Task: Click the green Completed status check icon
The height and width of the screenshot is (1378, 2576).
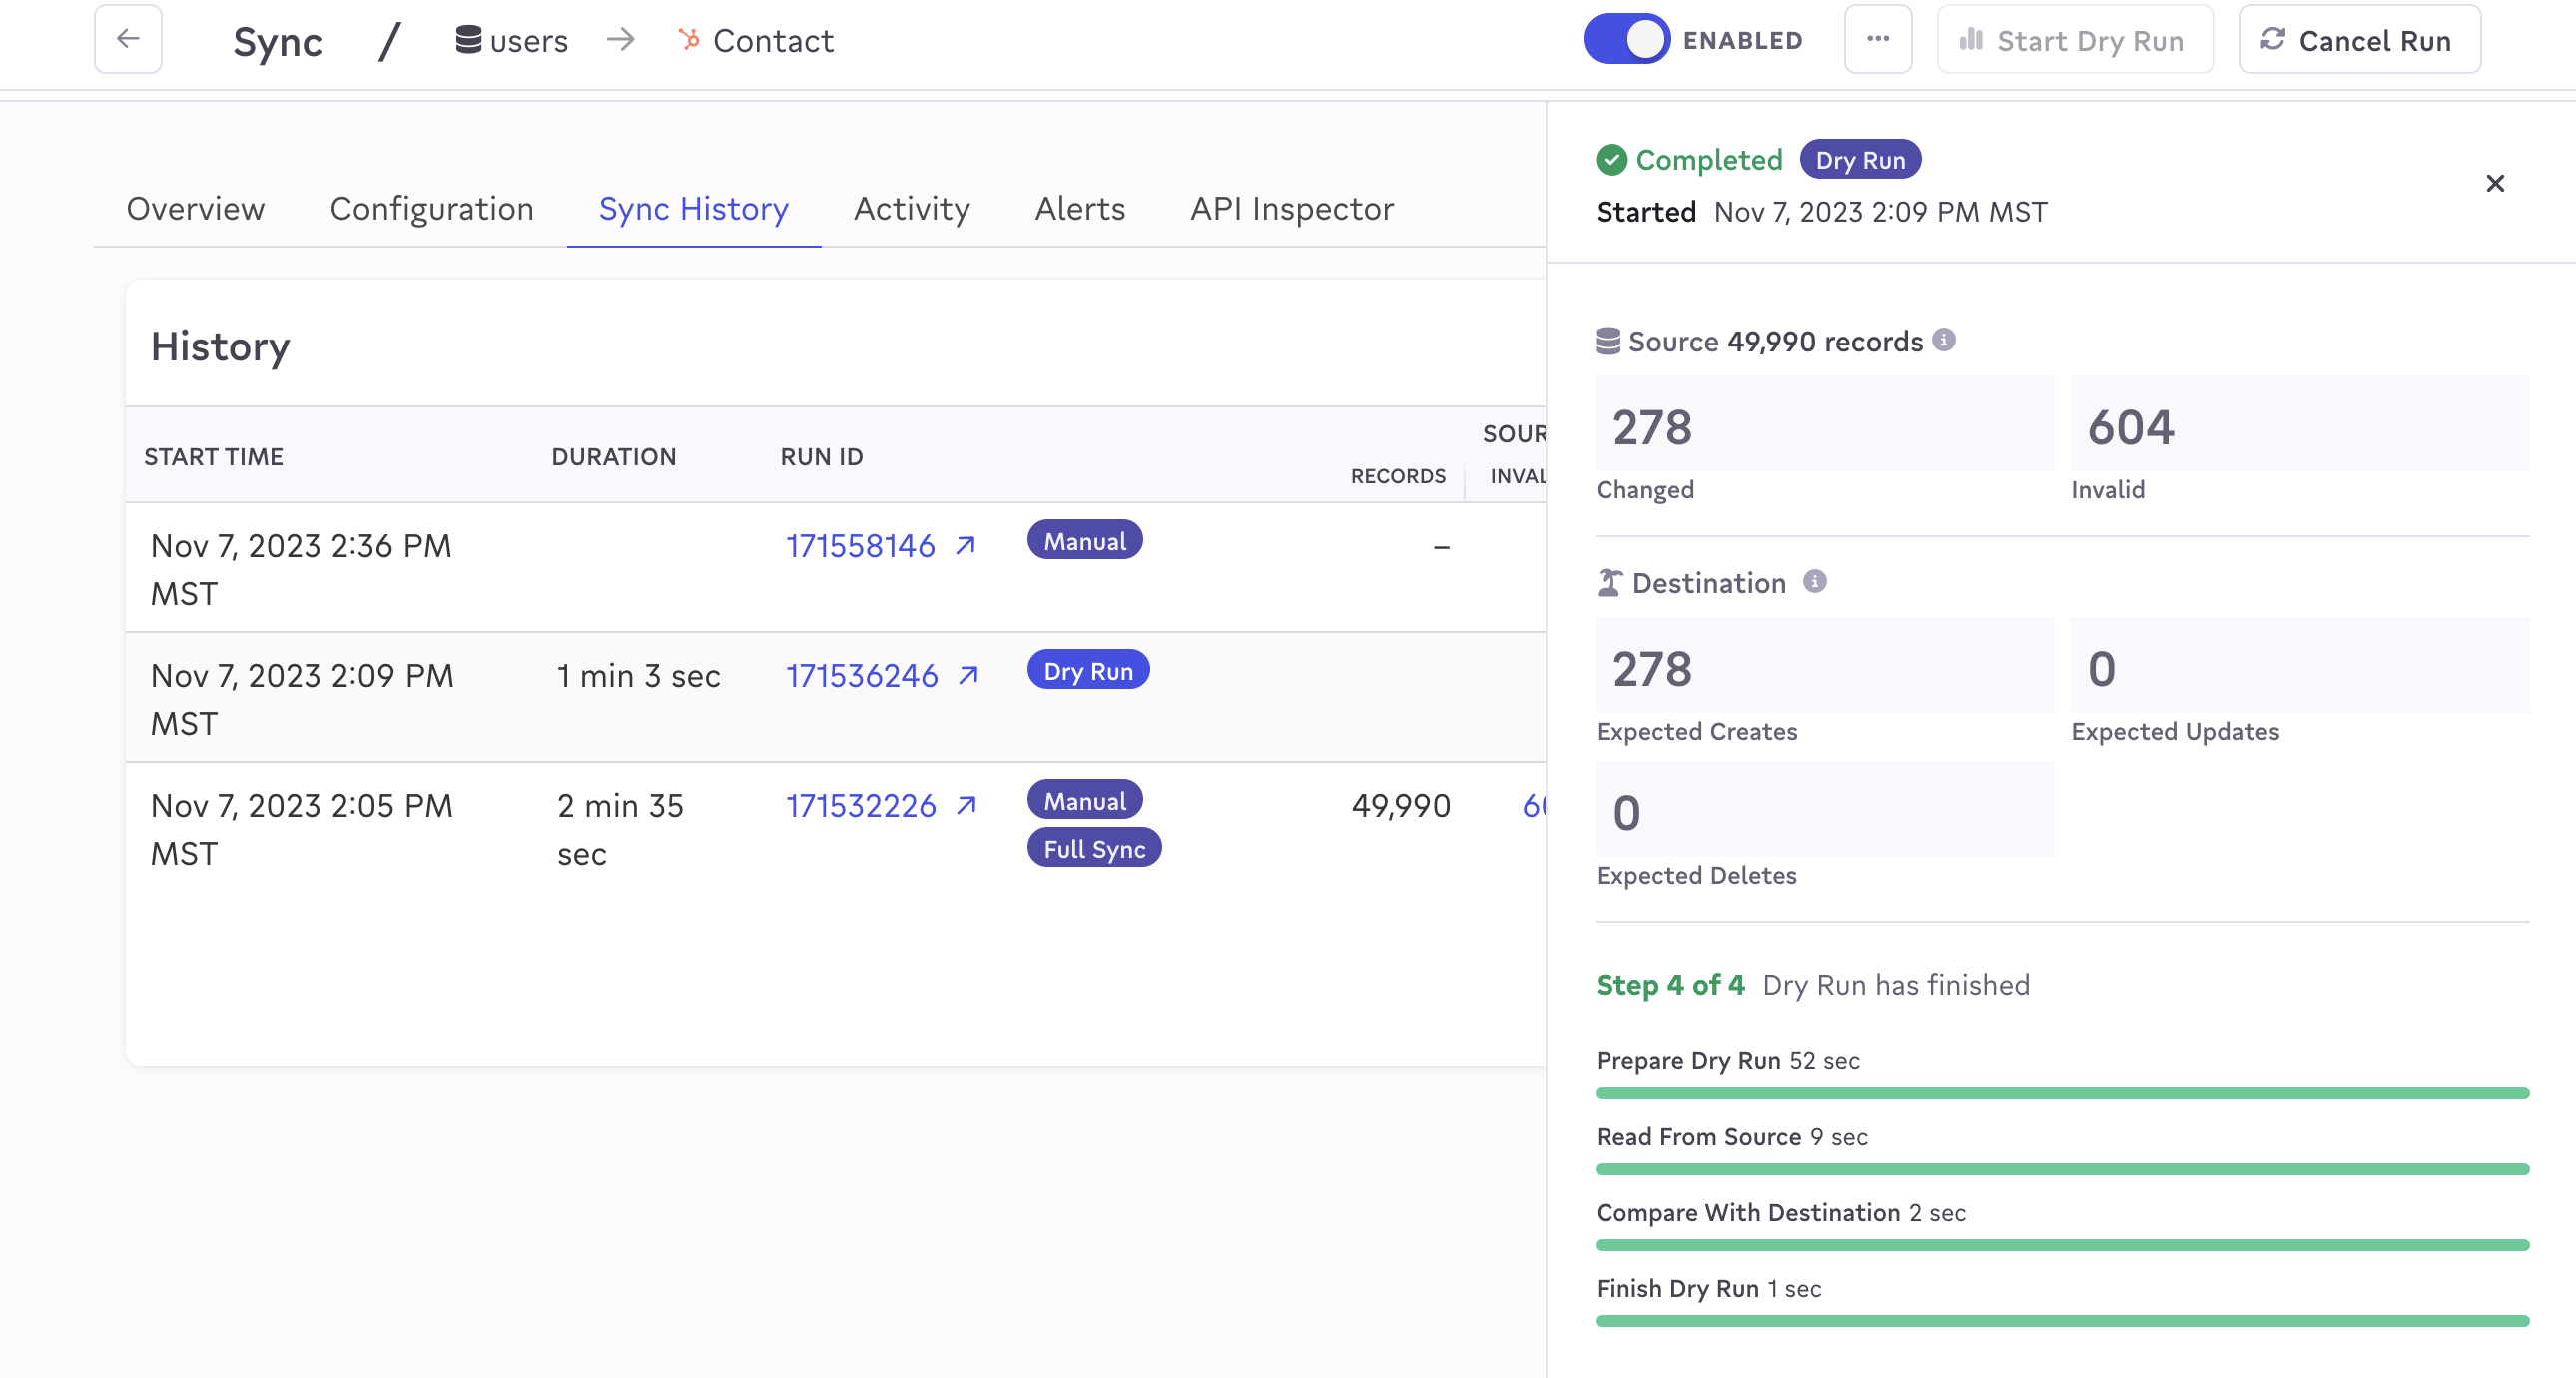Action: (x=1610, y=160)
